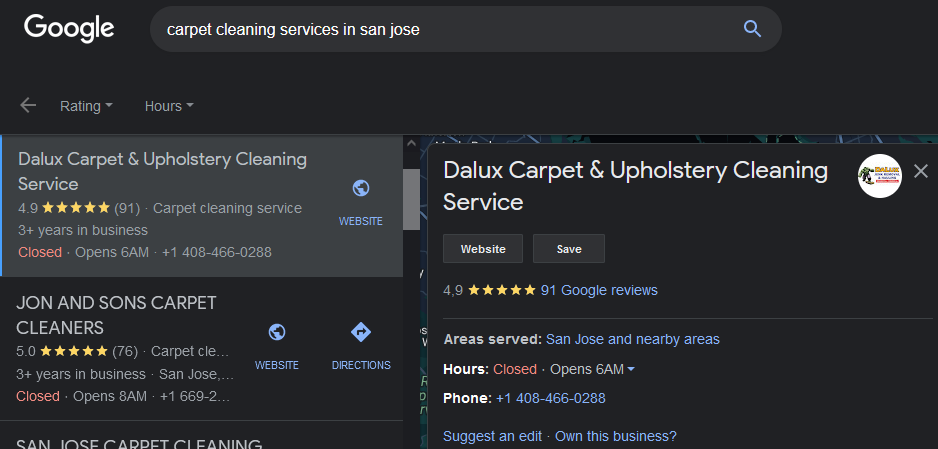Expand the Hours filter dropdown

point(169,106)
